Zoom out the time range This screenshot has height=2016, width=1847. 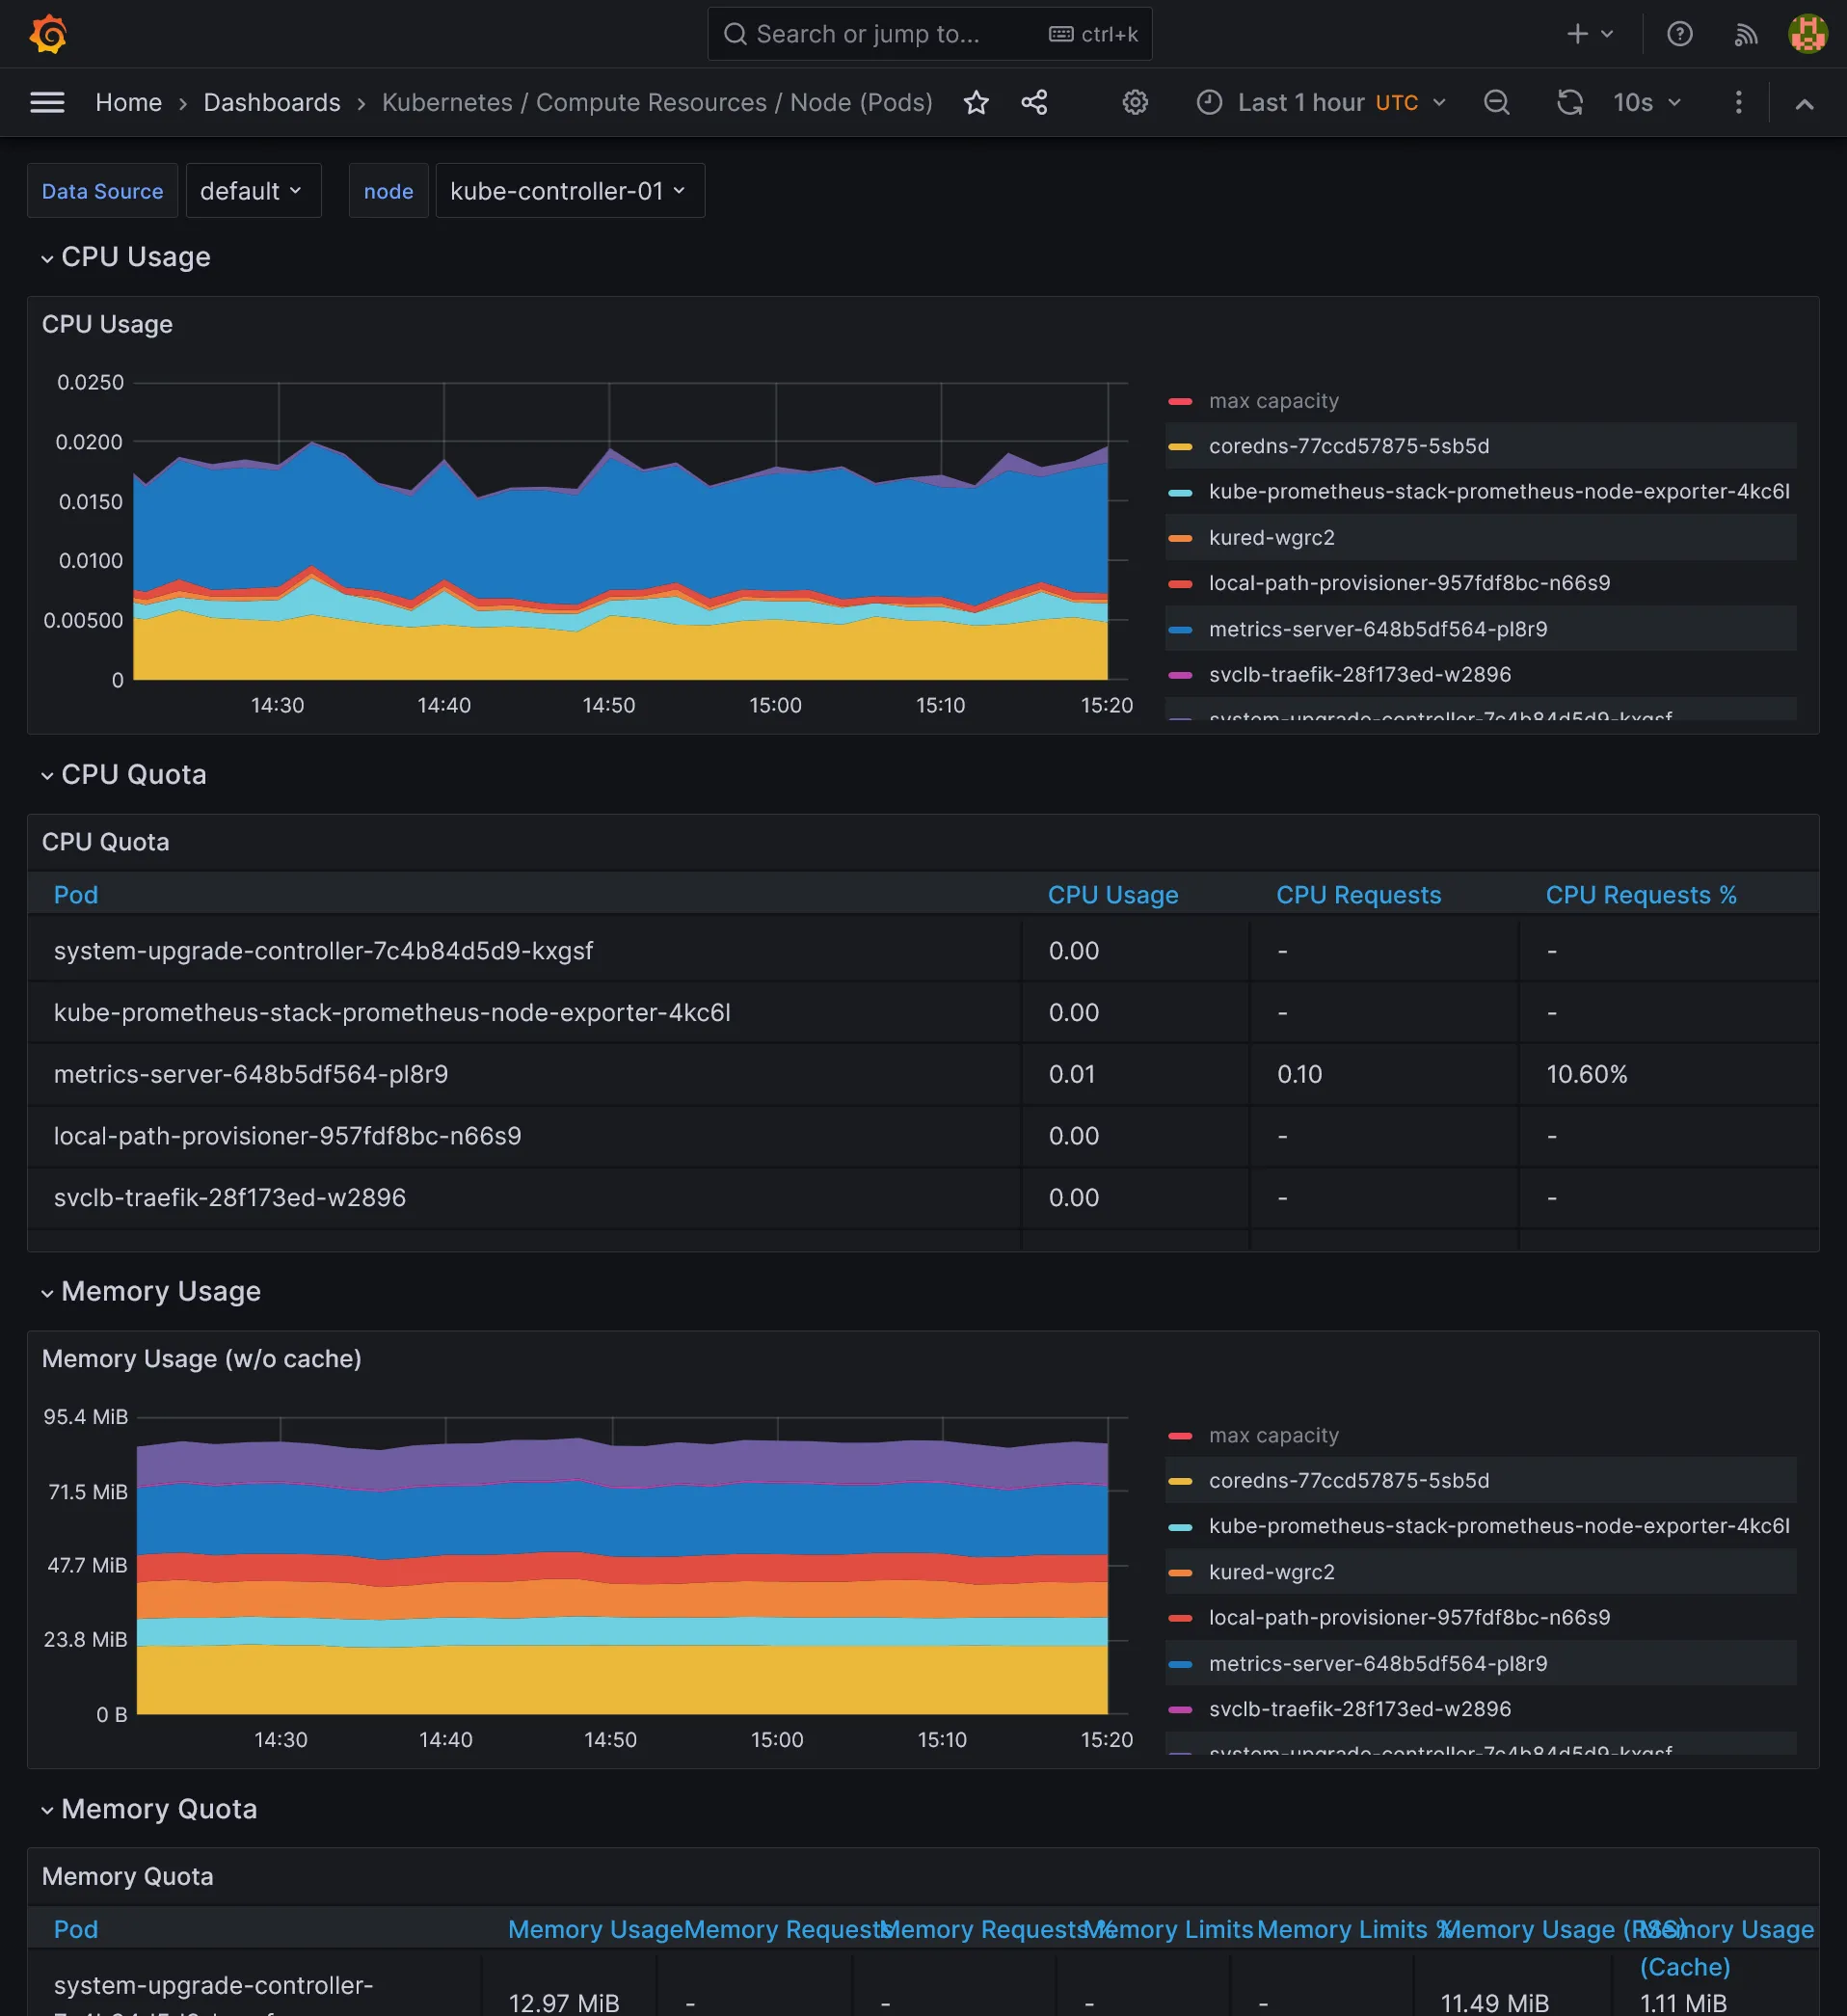coord(1496,102)
